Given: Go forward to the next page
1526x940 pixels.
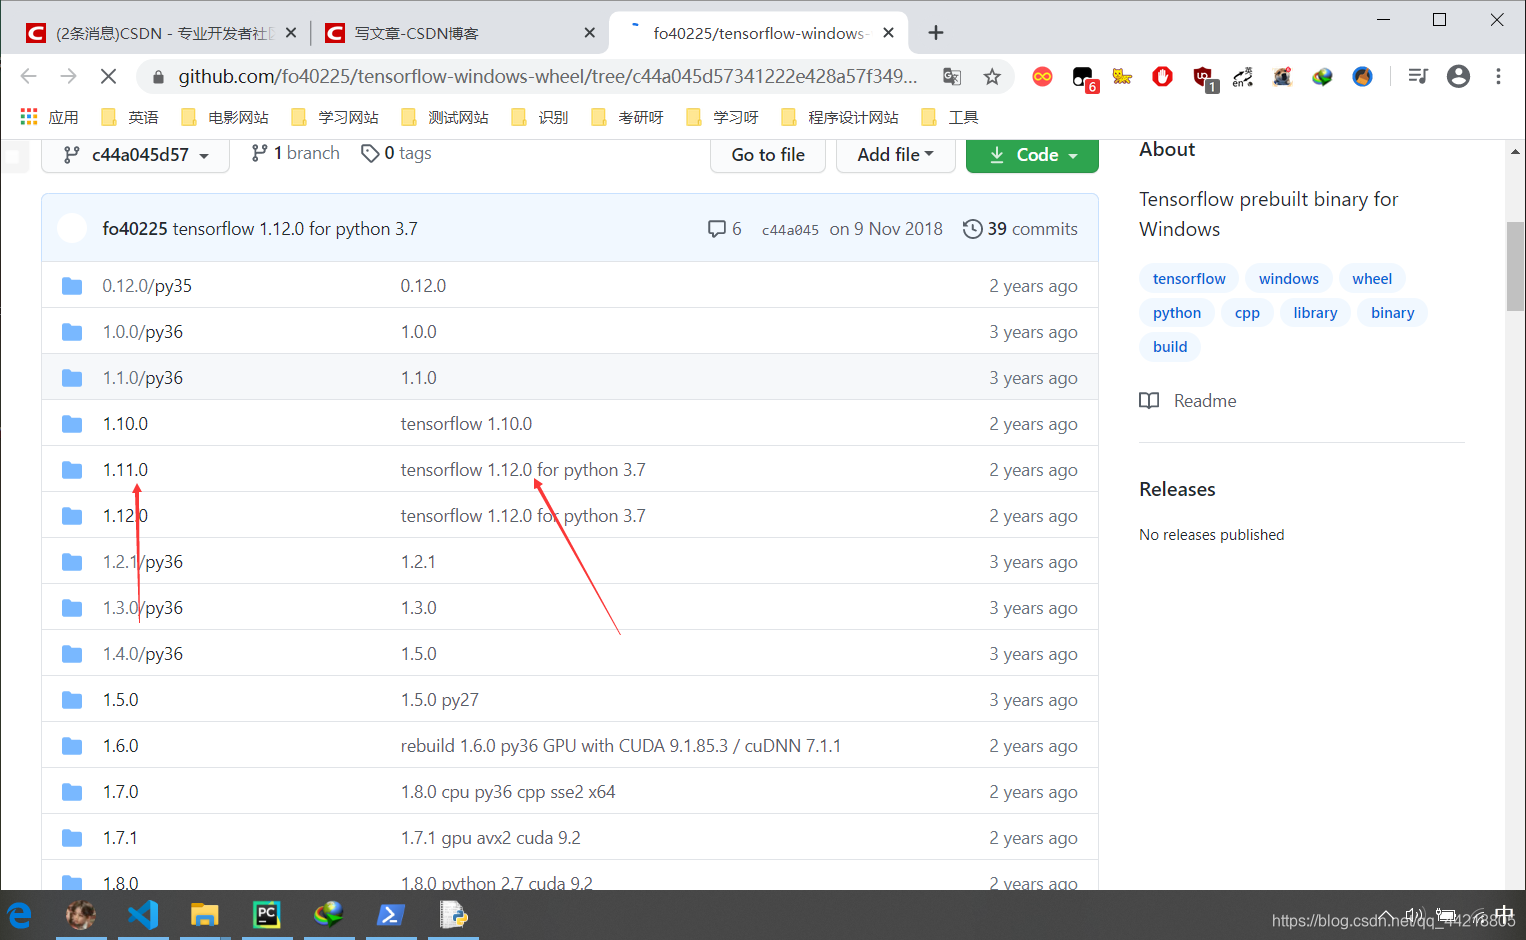Looking at the screenshot, I should (68, 76).
